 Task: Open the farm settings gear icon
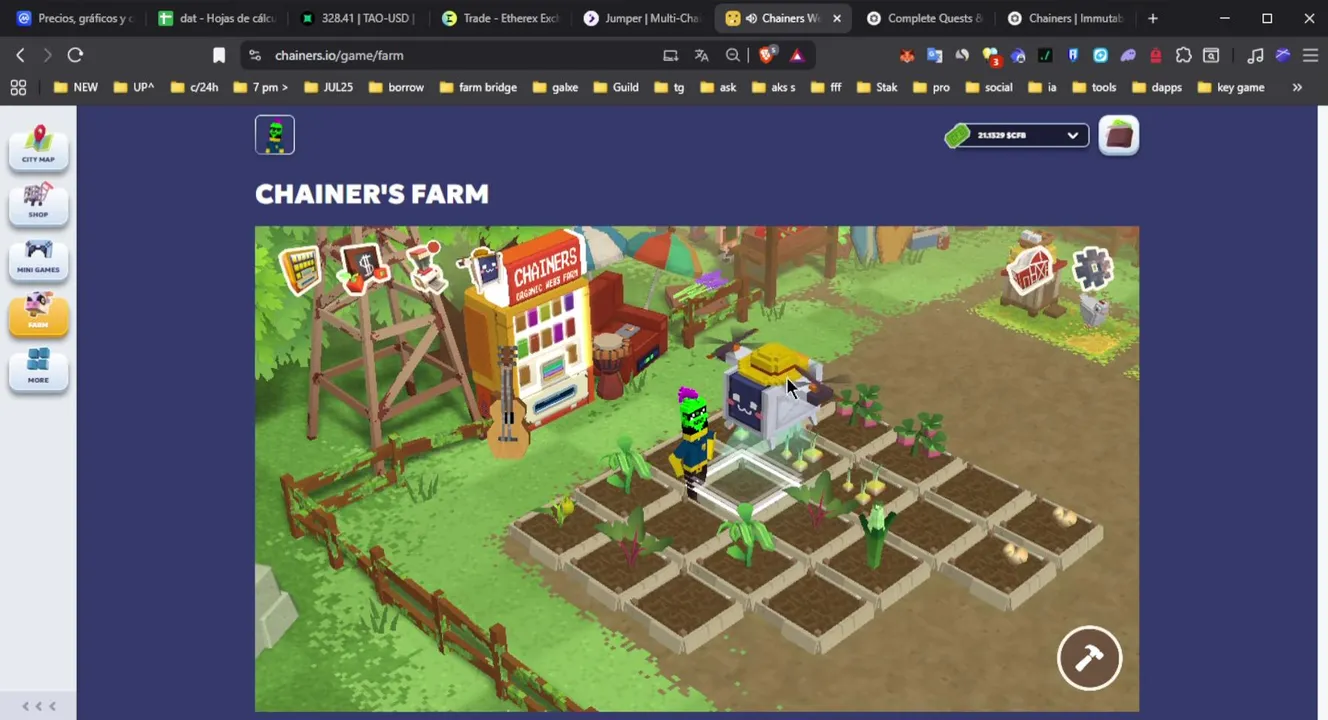1092,268
